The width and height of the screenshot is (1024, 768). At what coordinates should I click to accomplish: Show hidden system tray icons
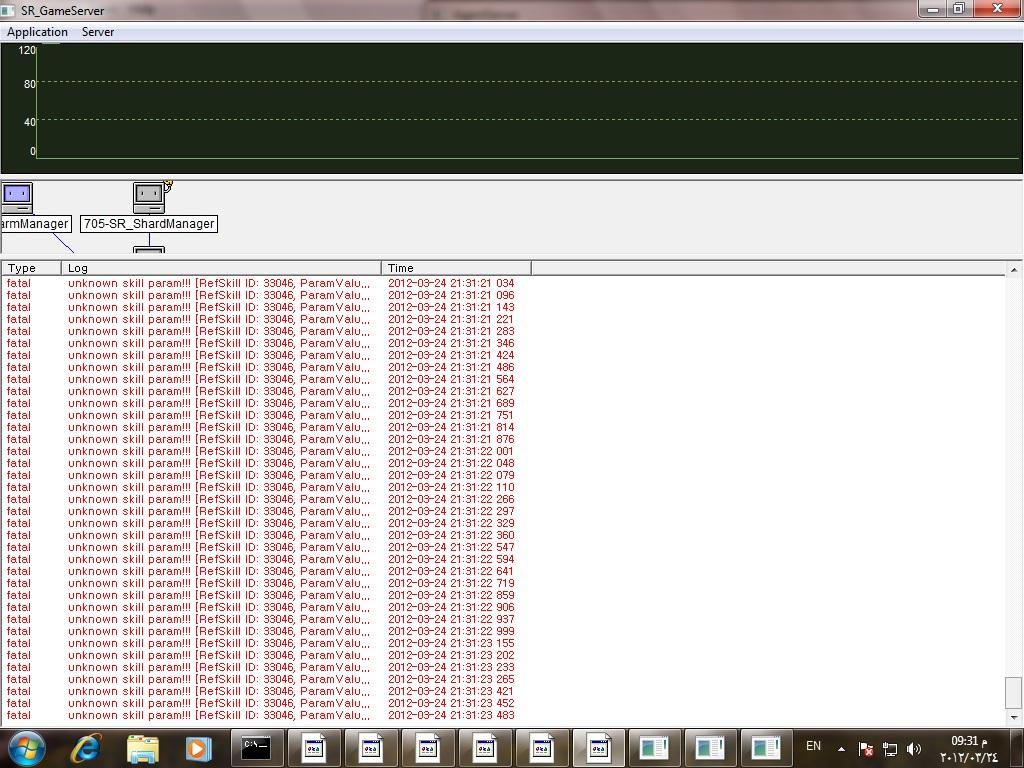point(840,748)
